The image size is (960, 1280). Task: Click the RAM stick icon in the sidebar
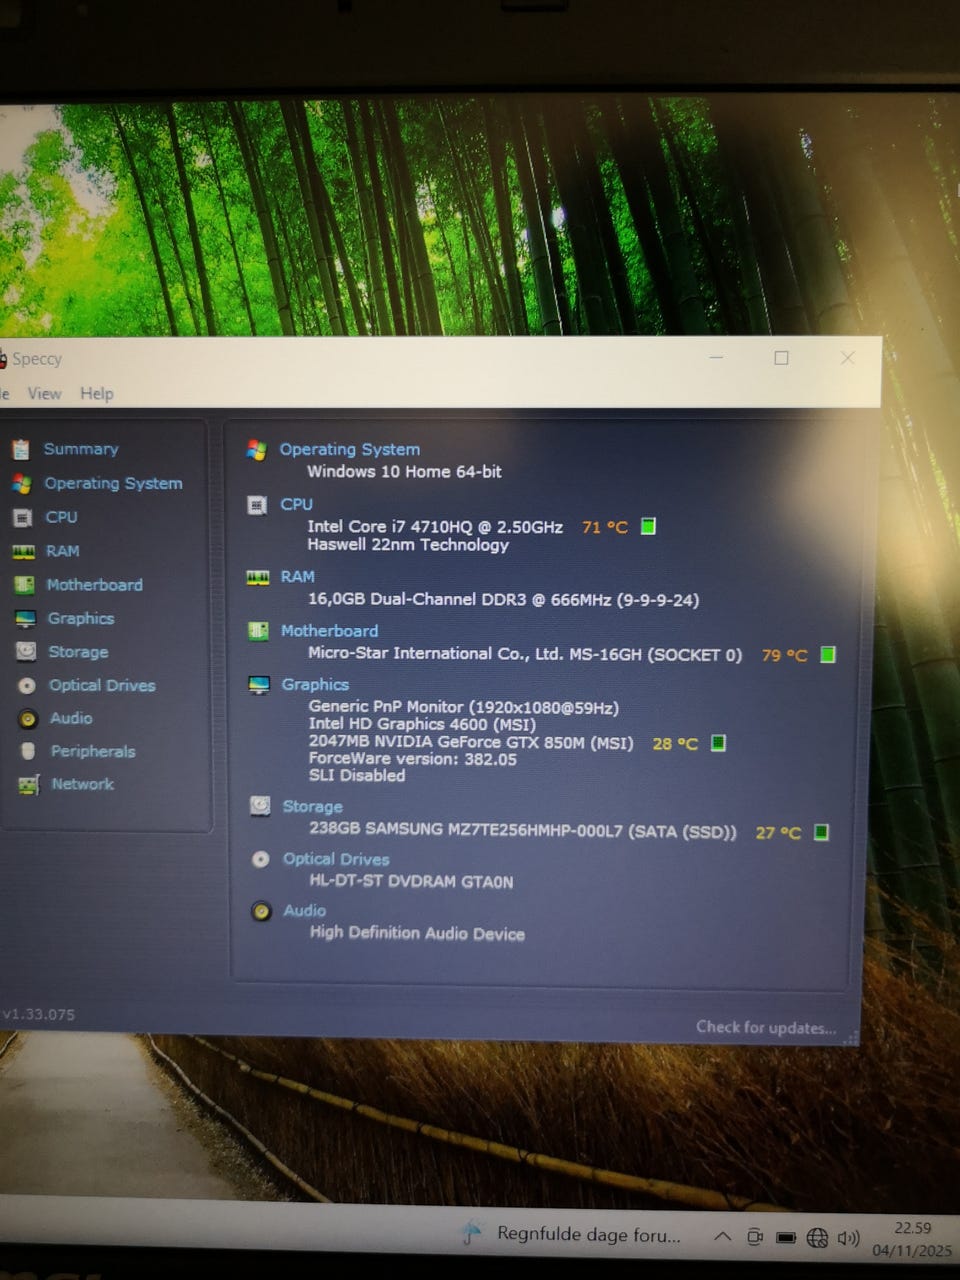pyautogui.click(x=24, y=552)
